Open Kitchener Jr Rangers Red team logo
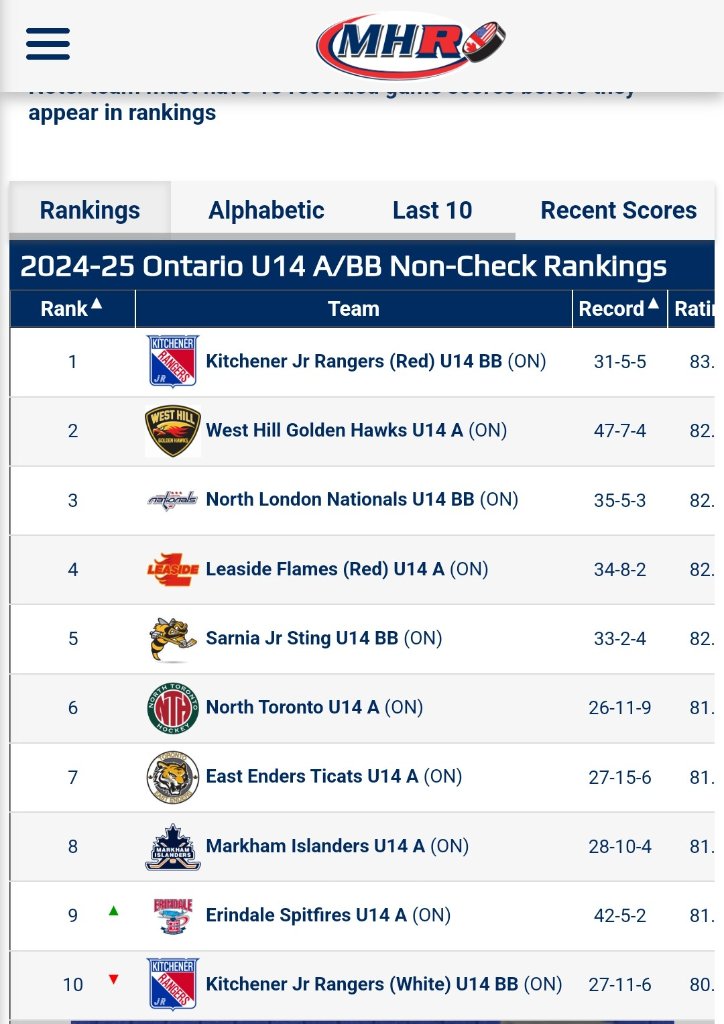Viewport: 724px width, 1024px height. 172,362
